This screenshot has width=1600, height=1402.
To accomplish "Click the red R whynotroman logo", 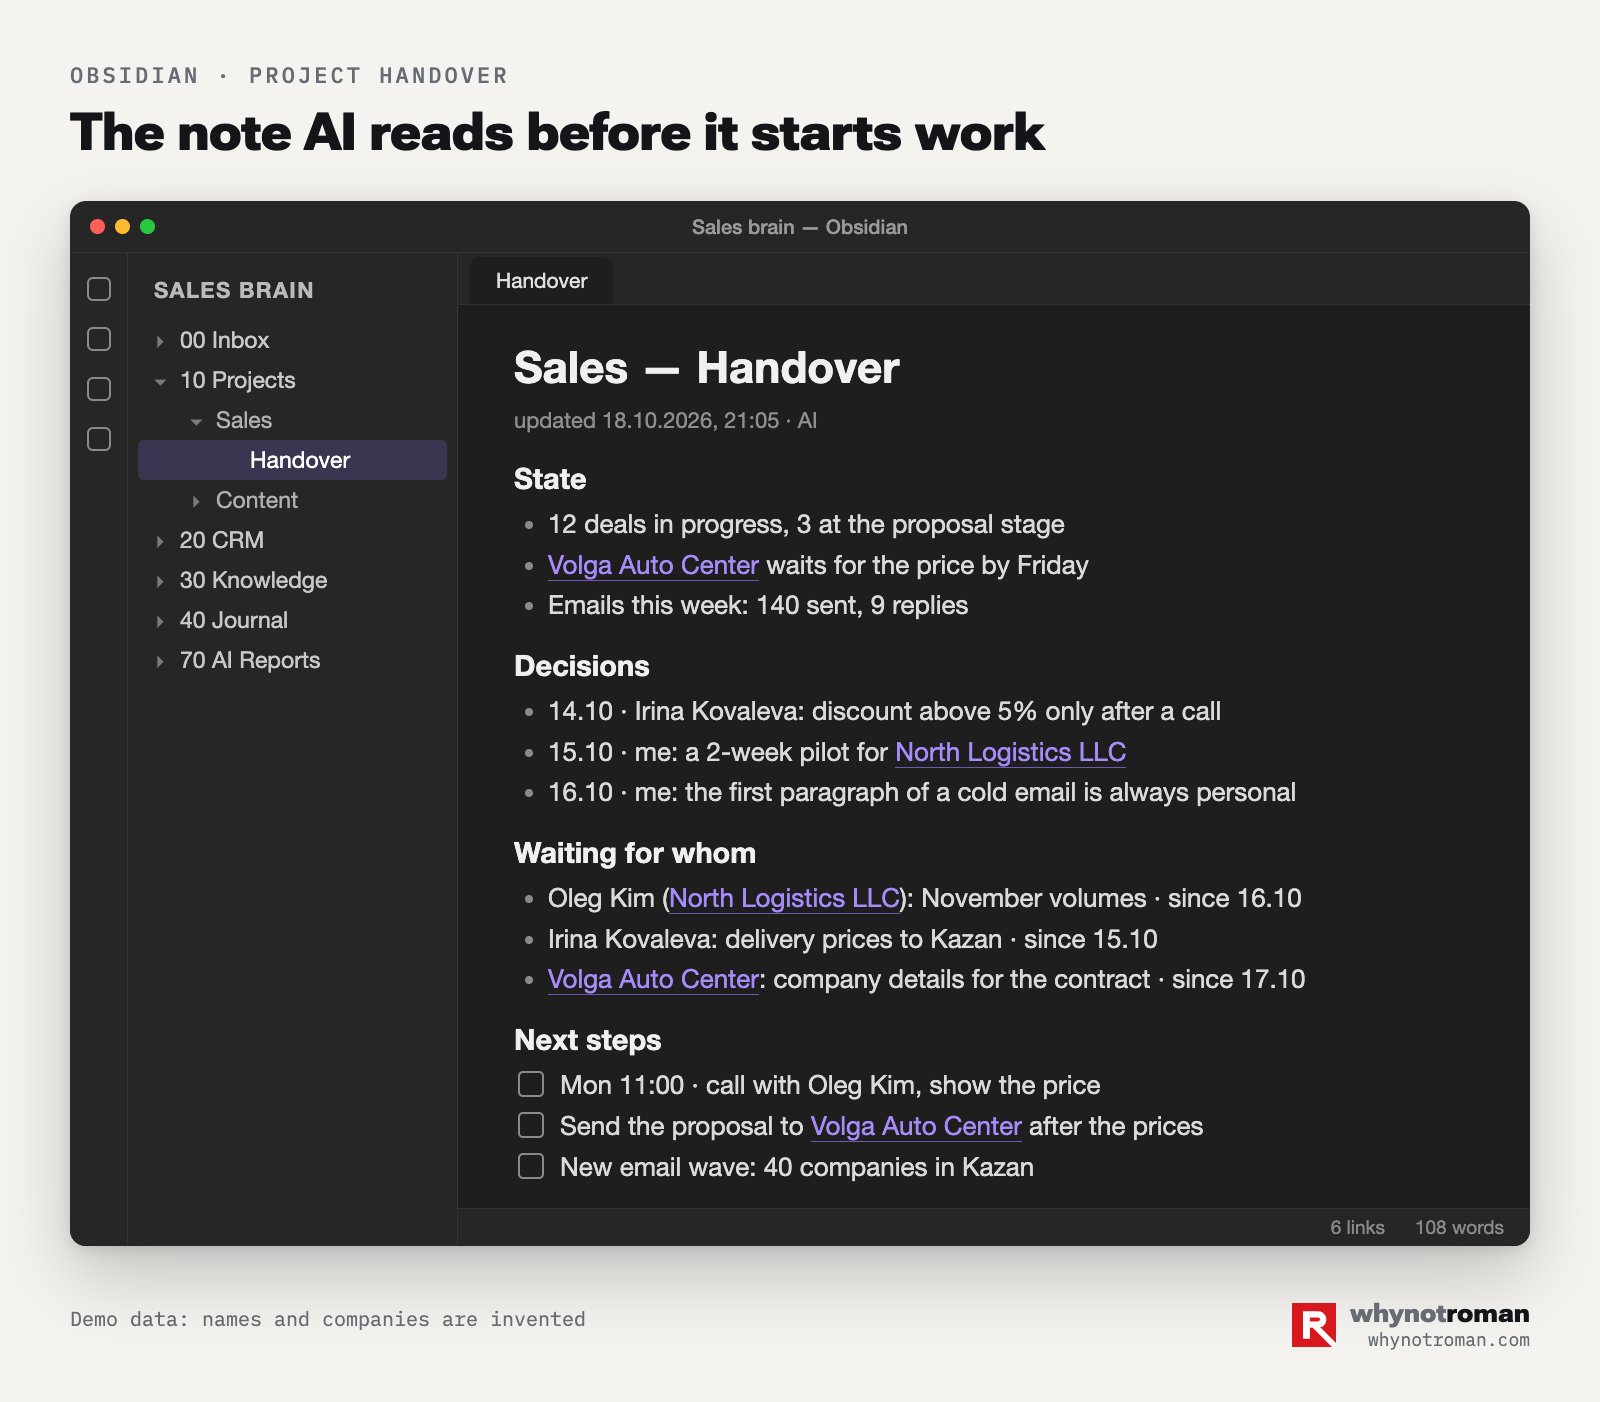I will pyautogui.click(x=1314, y=1325).
